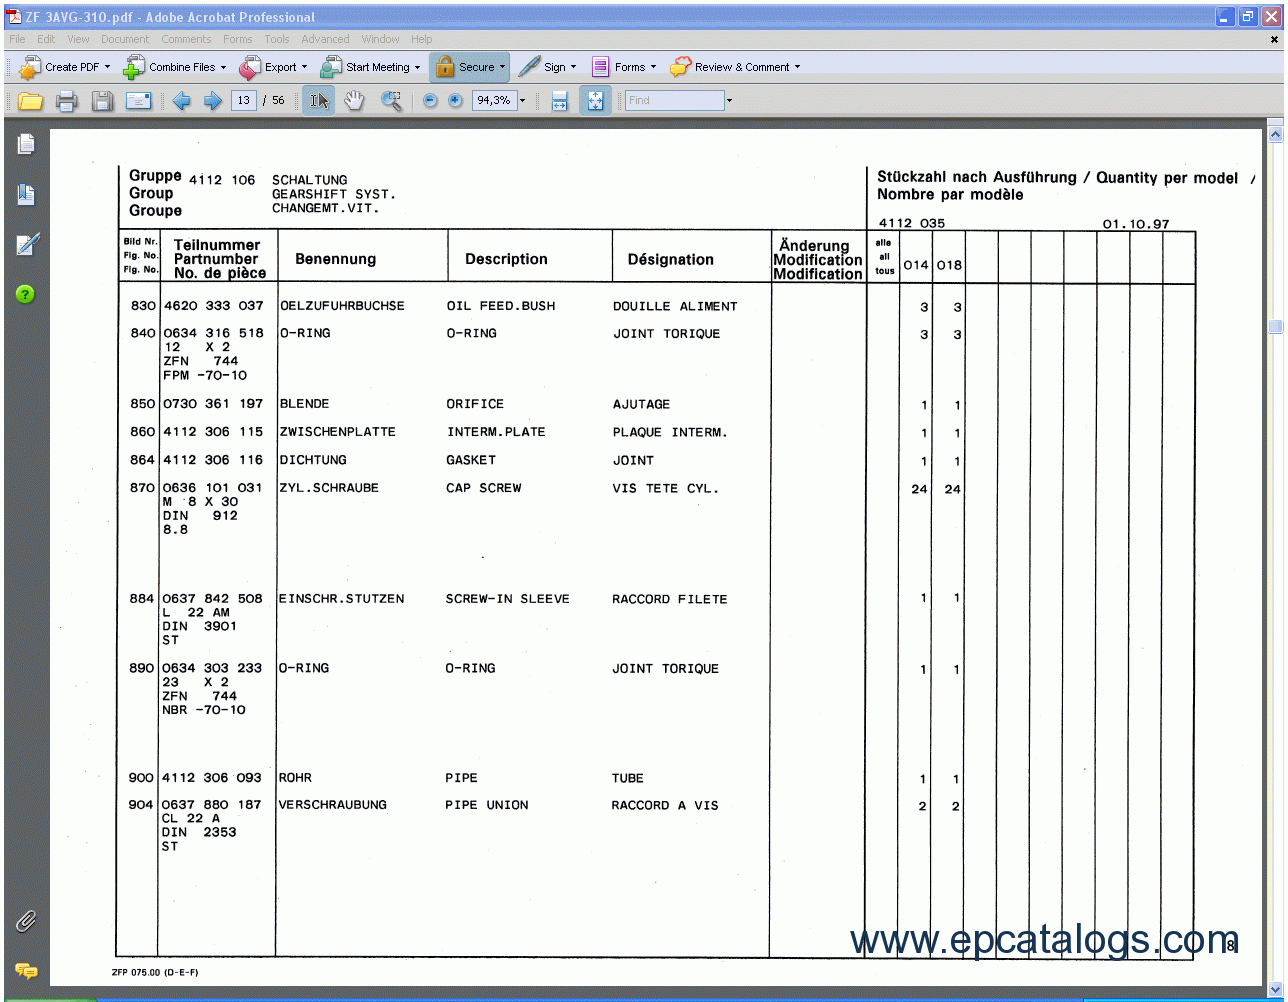Image resolution: width=1288 pixels, height=1002 pixels.
Task: Click the Export toolbar icon
Action: click(250, 68)
